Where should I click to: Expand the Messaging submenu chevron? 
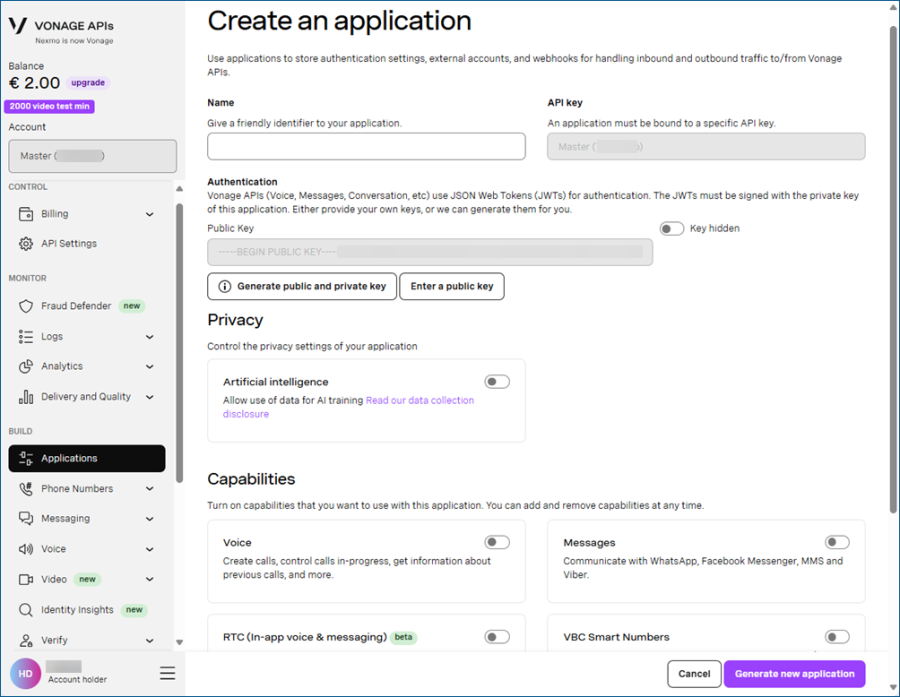tap(150, 519)
